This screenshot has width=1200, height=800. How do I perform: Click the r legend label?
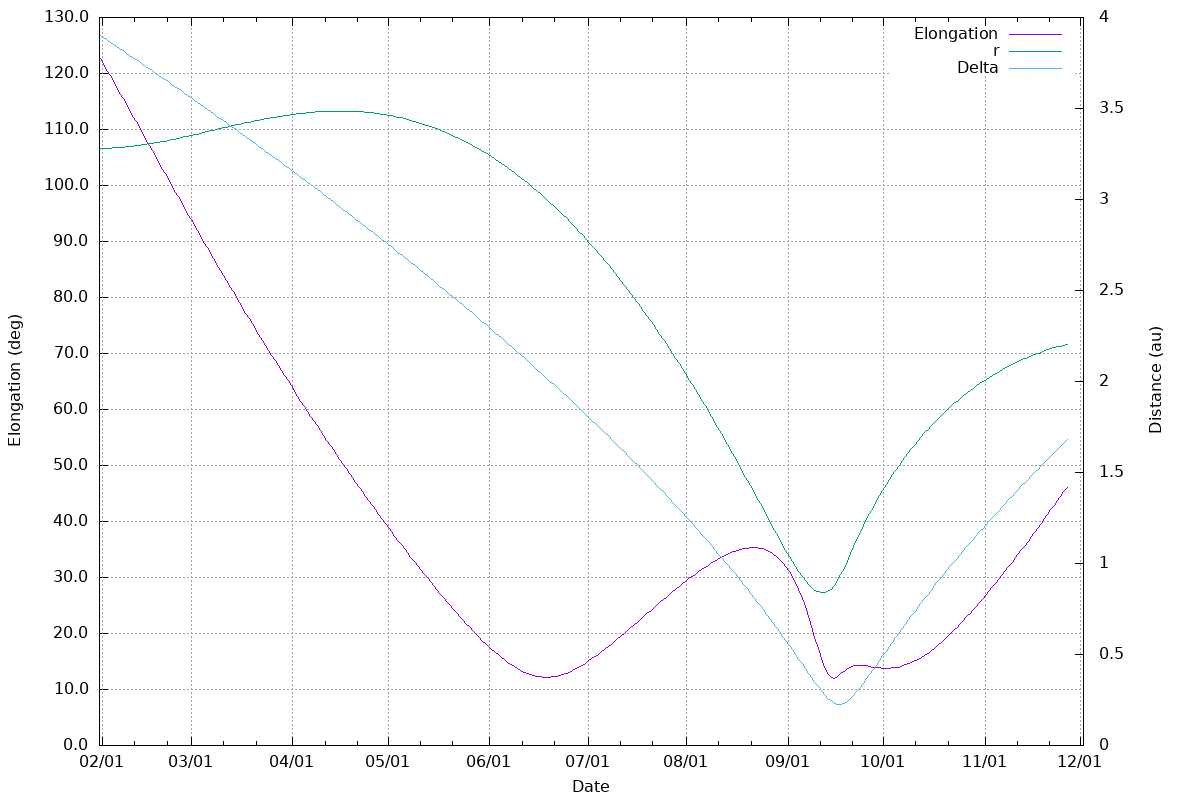tap(995, 51)
